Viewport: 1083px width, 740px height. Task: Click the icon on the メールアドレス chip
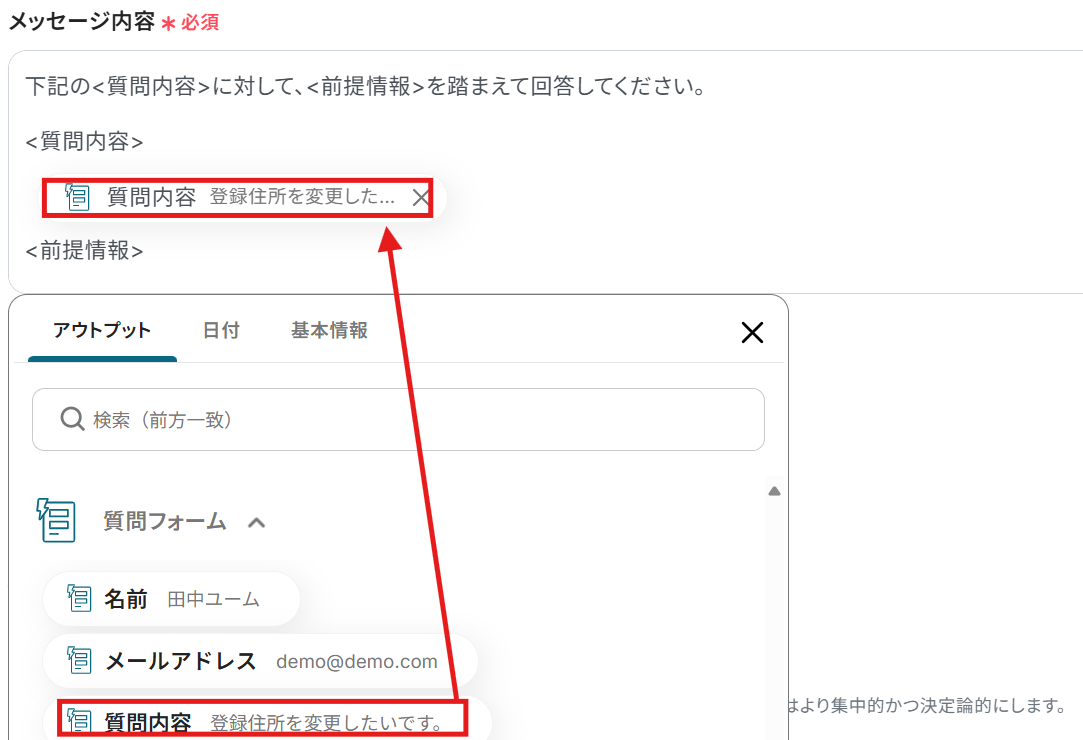79,661
